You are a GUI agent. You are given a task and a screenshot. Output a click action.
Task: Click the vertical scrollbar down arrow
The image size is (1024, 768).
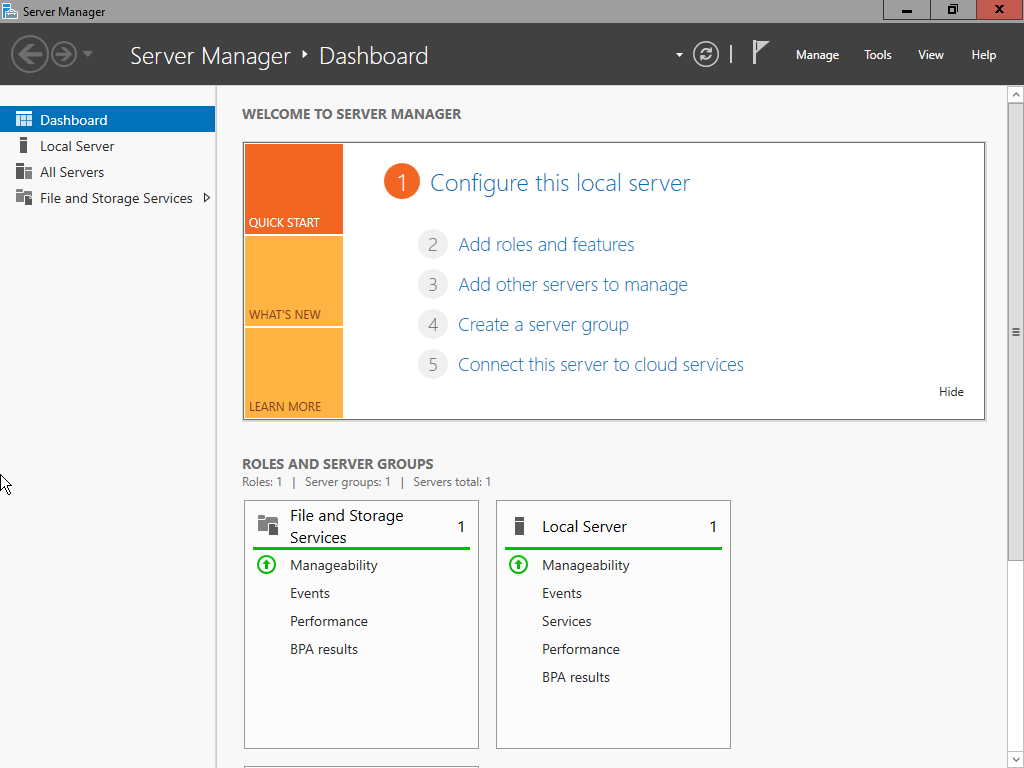(x=1014, y=758)
